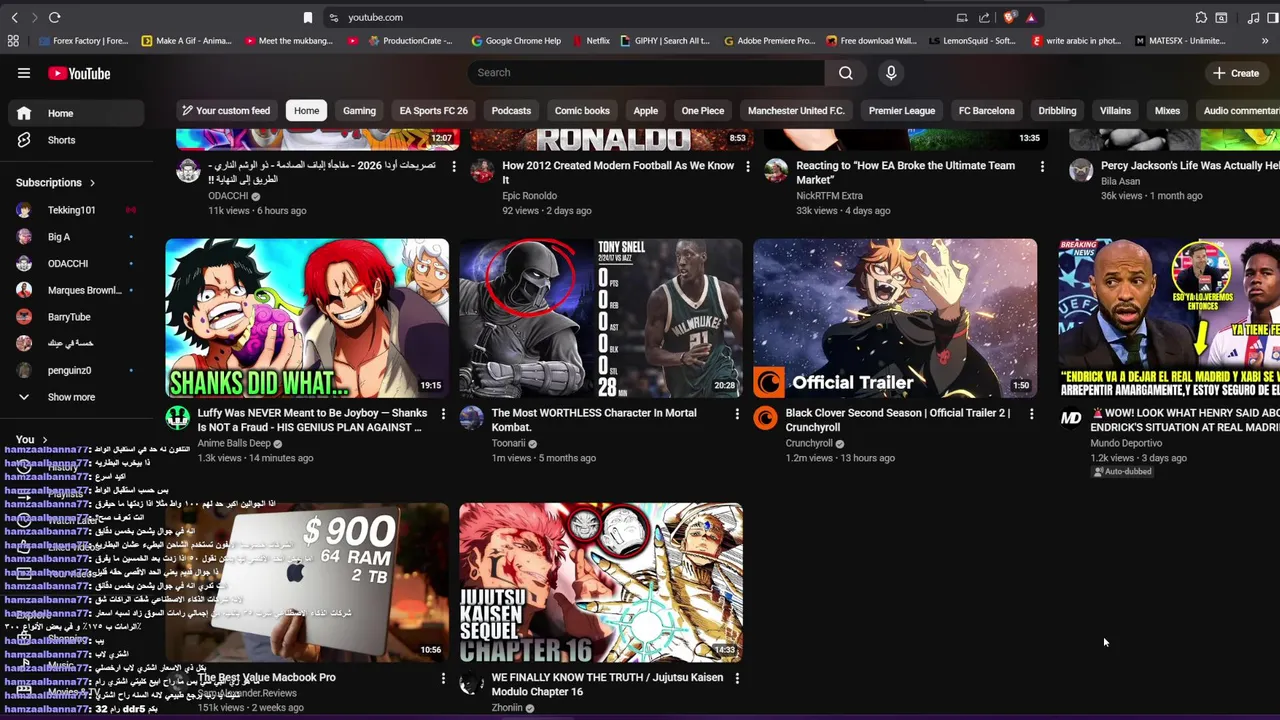Select the Gaming filter chip
This screenshot has height=720, width=1280.
(x=359, y=111)
